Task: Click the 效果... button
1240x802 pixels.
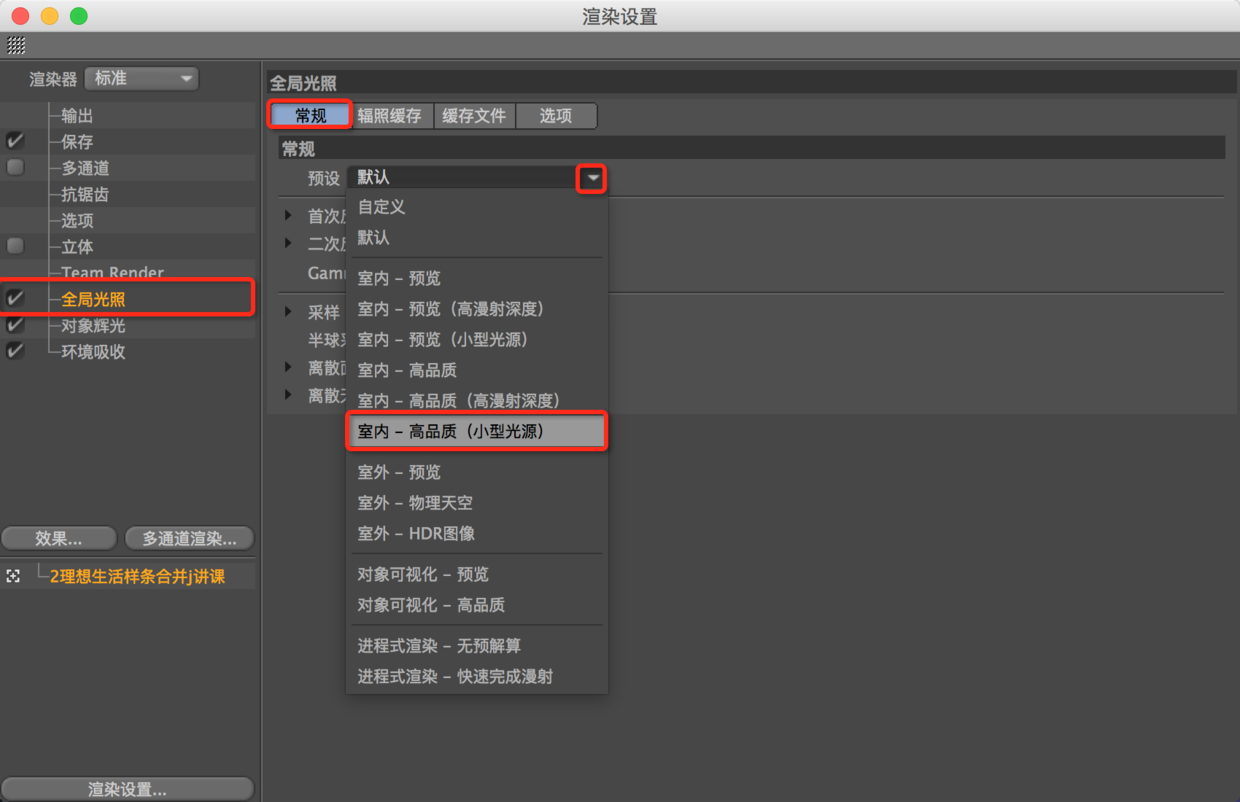Action: point(59,539)
